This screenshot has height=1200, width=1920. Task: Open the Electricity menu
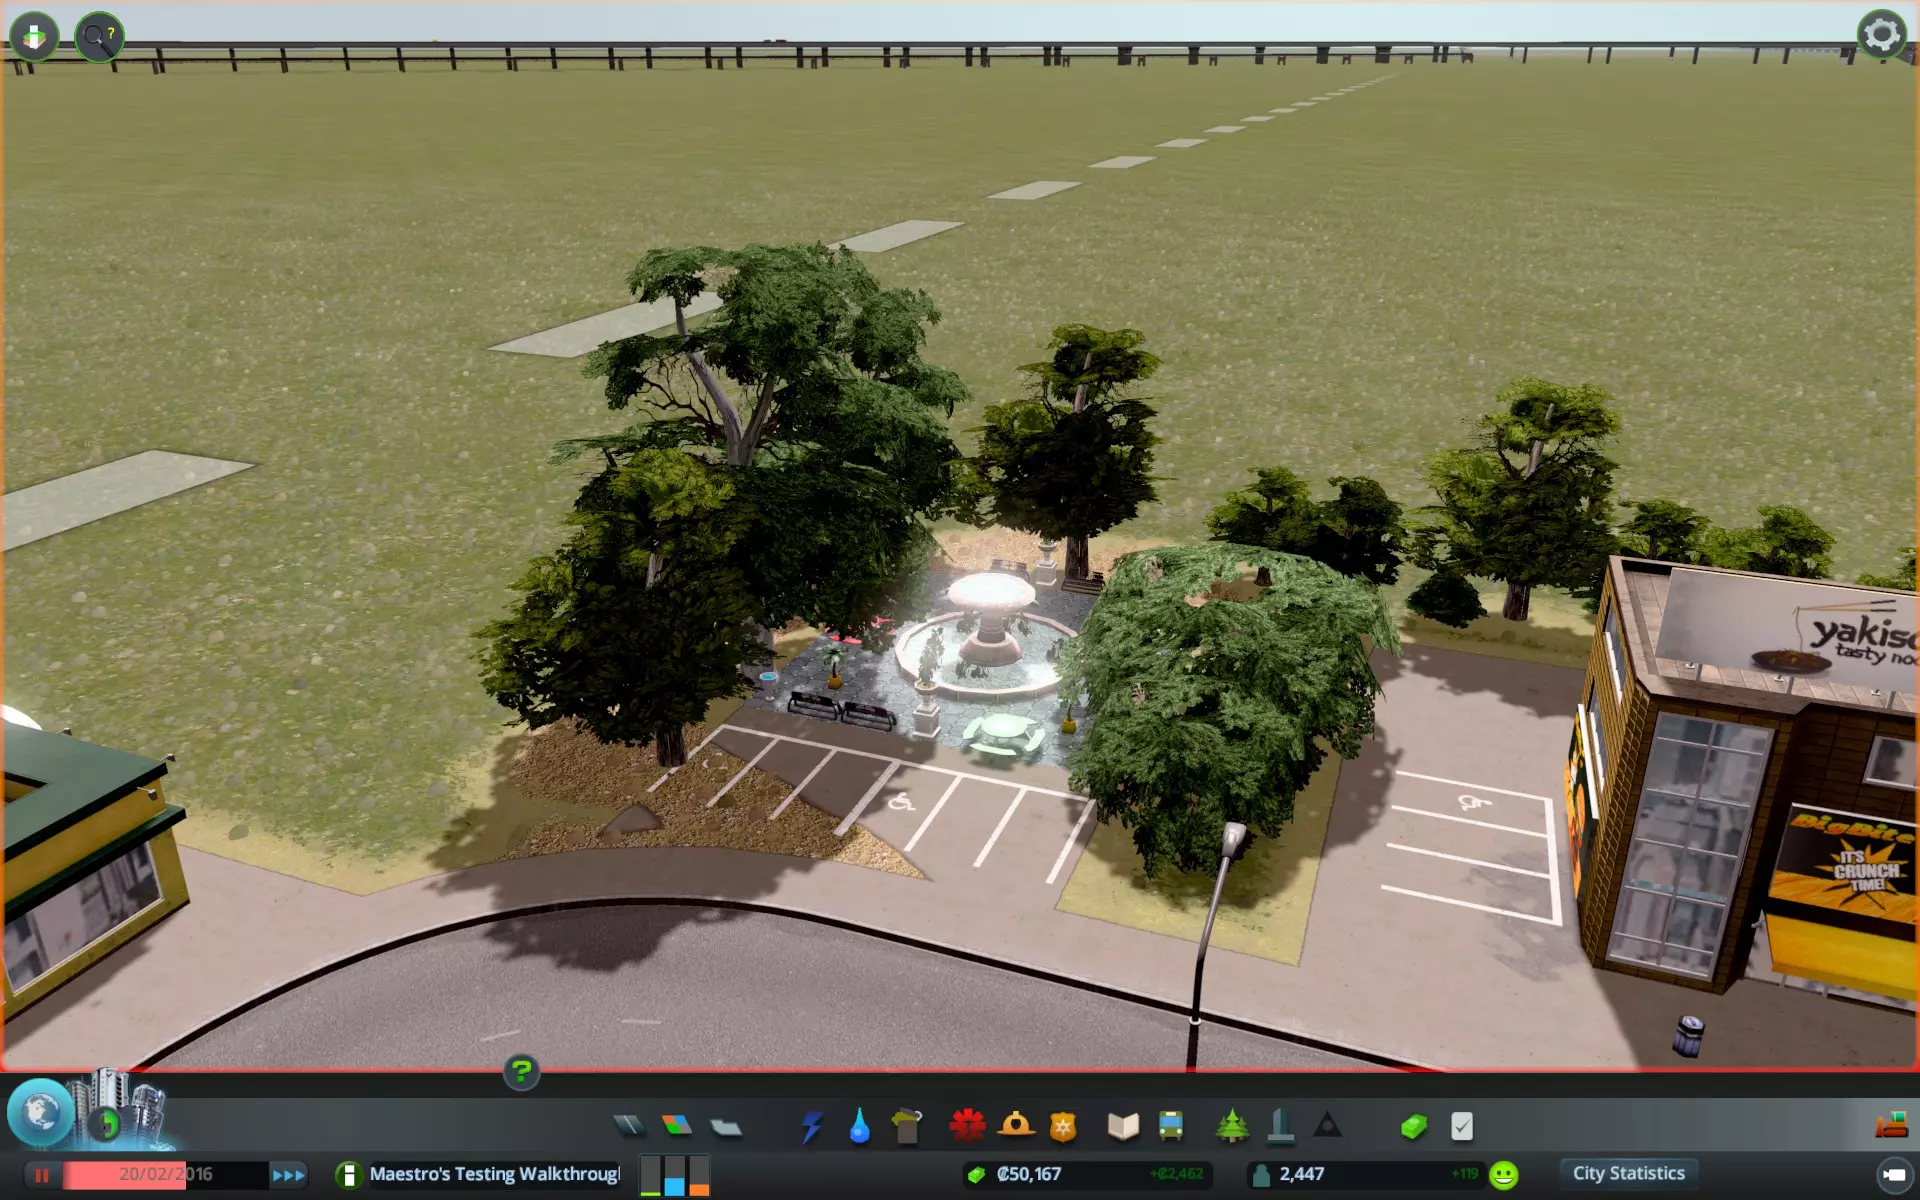[812, 1126]
